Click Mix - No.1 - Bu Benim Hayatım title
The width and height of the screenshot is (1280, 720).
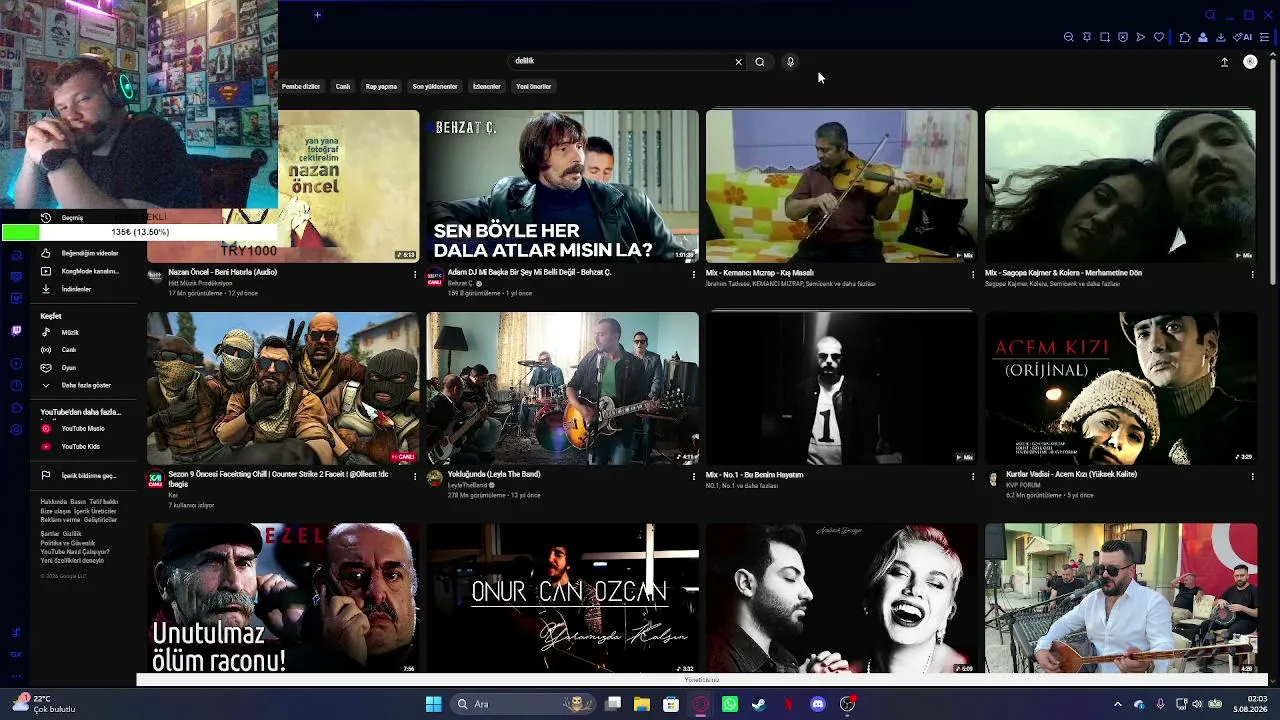pos(755,475)
